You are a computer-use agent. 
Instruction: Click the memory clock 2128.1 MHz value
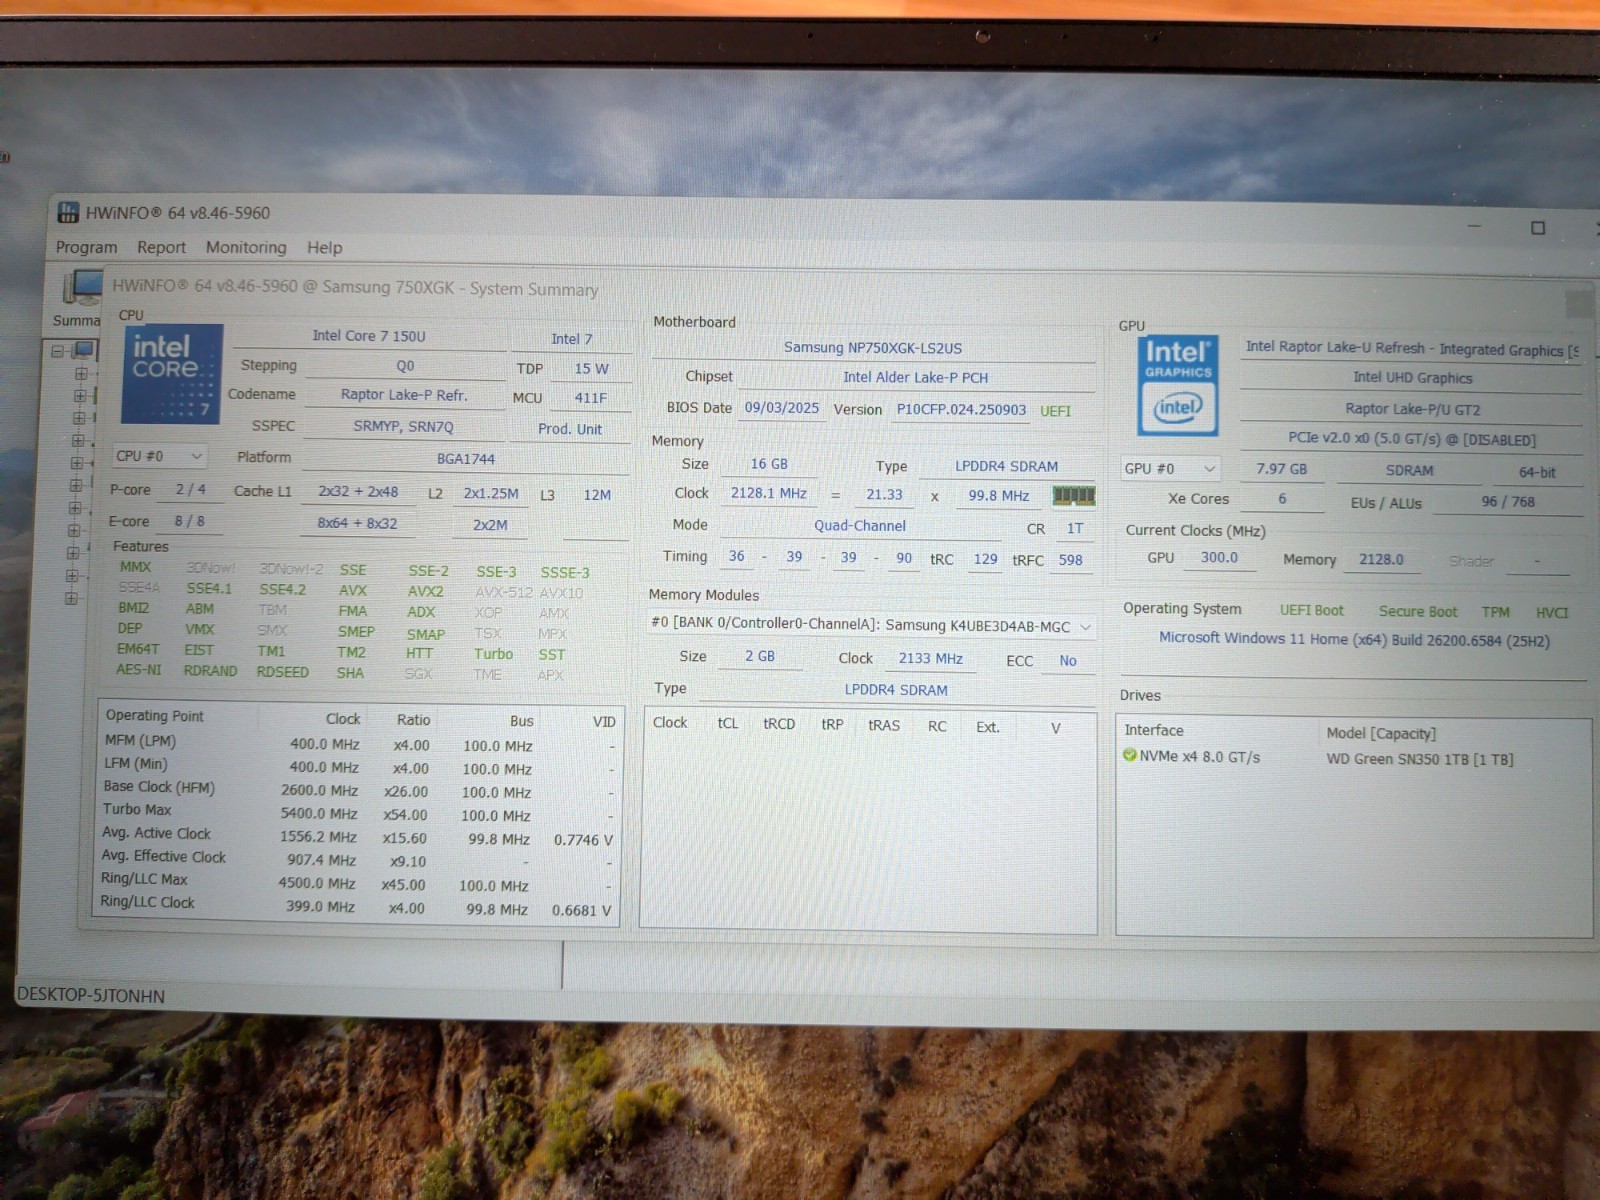pyautogui.click(x=768, y=493)
